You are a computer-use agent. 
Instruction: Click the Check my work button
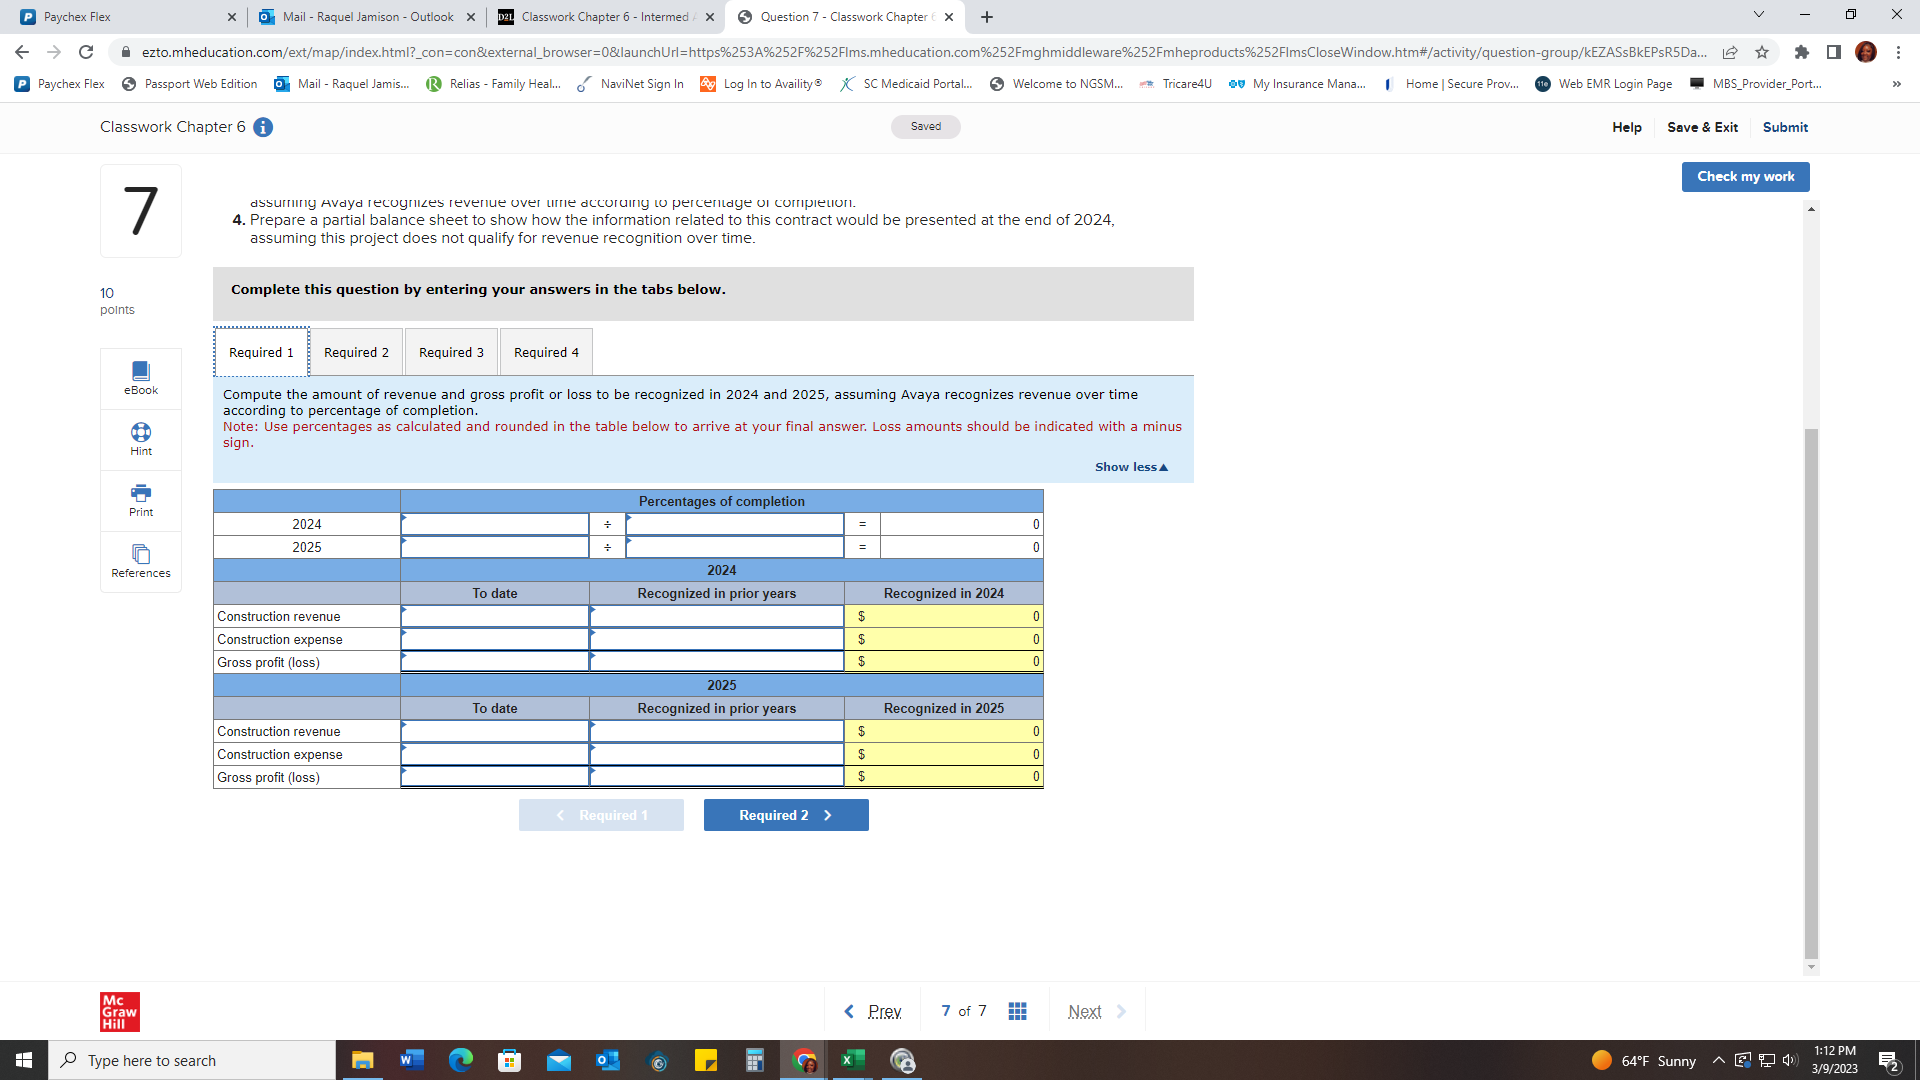point(1745,177)
